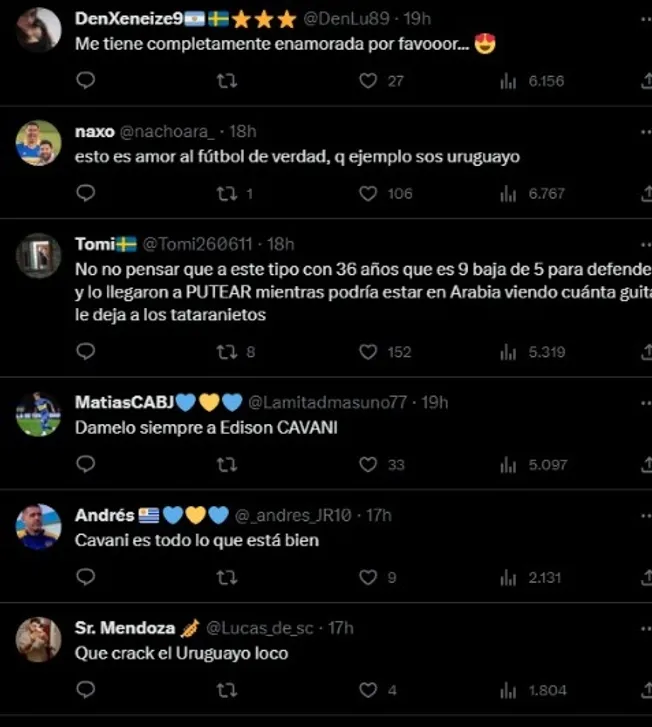Reply to Tomi's tweet about Arabia
This screenshot has height=727, width=652.
pyautogui.click(x=85, y=351)
